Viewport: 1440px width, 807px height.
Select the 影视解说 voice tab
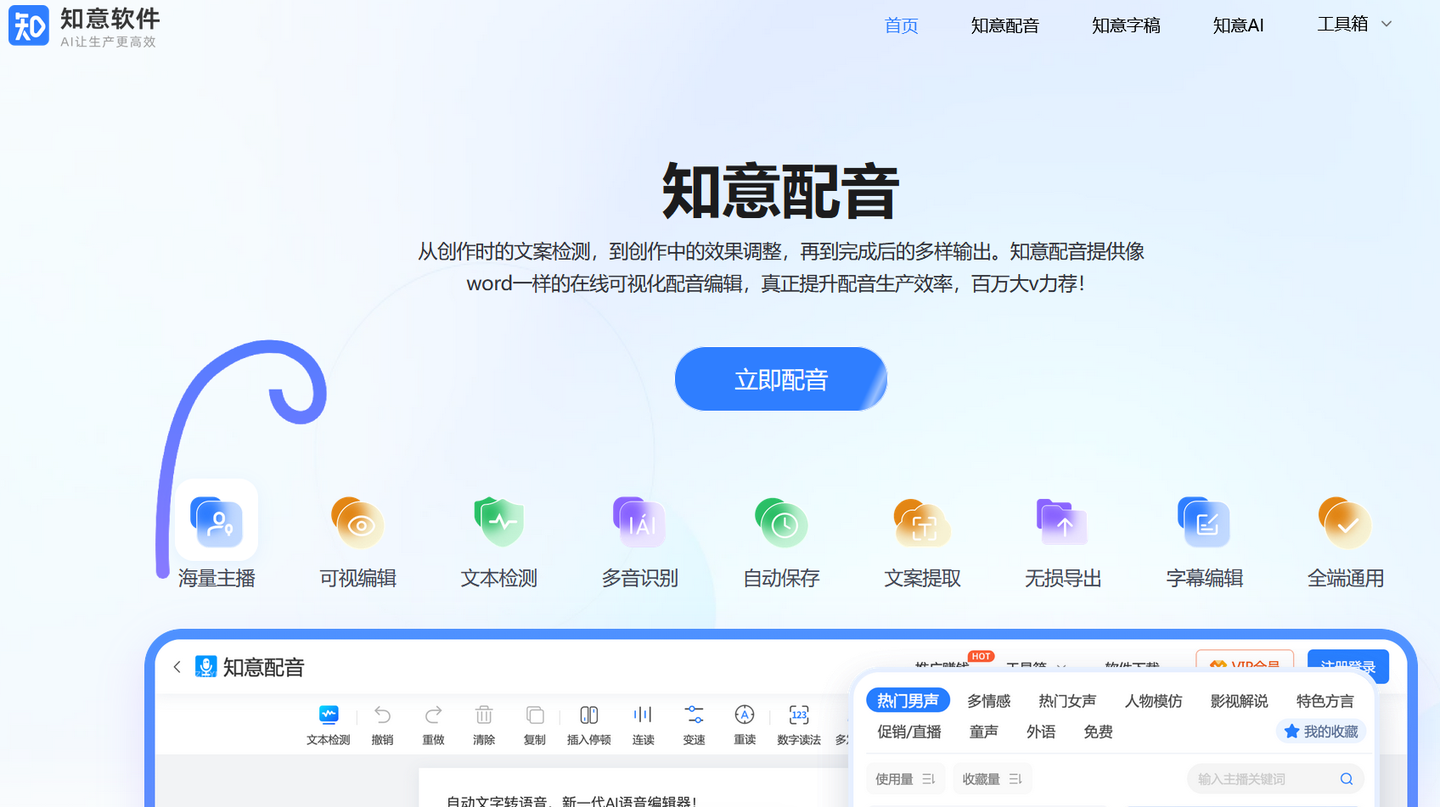1239,701
